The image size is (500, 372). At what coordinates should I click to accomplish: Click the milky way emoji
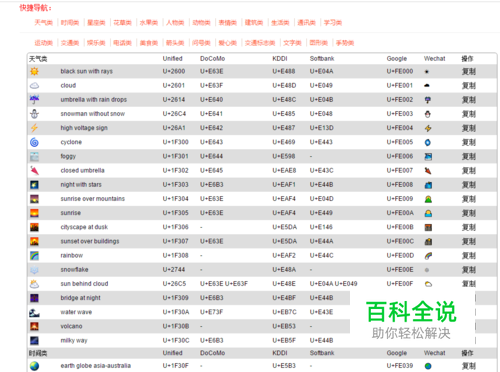click(x=34, y=341)
